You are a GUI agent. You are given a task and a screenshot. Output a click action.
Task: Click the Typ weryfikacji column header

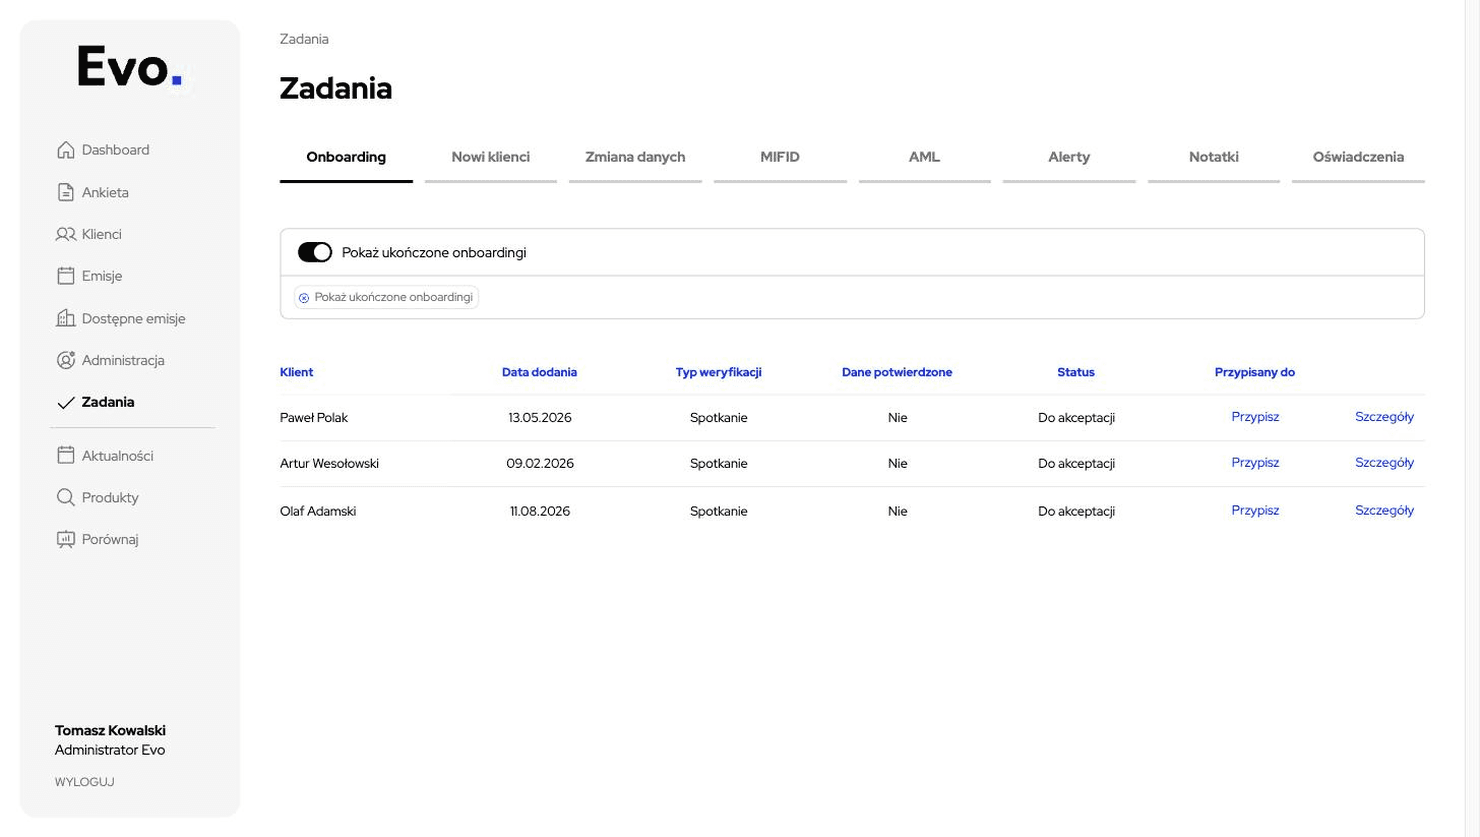click(x=718, y=372)
